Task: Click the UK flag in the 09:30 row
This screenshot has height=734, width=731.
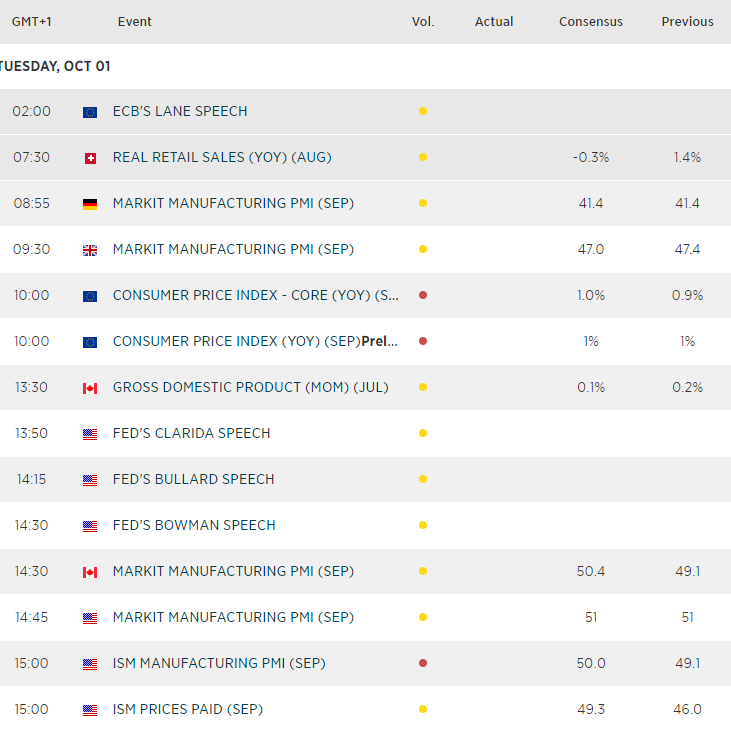Action: (90, 250)
